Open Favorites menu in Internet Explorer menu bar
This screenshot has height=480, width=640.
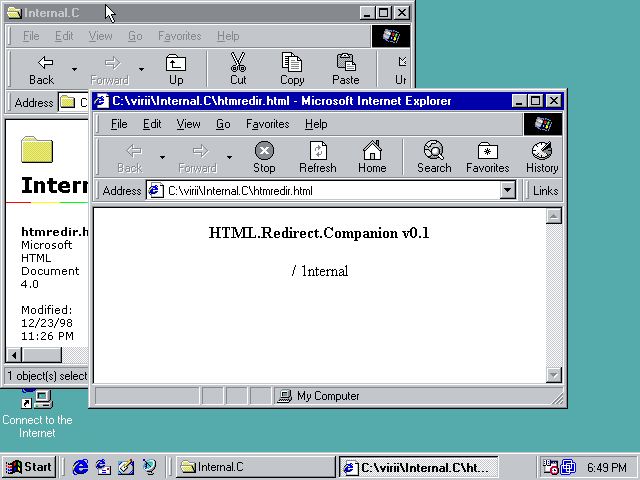tap(267, 124)
